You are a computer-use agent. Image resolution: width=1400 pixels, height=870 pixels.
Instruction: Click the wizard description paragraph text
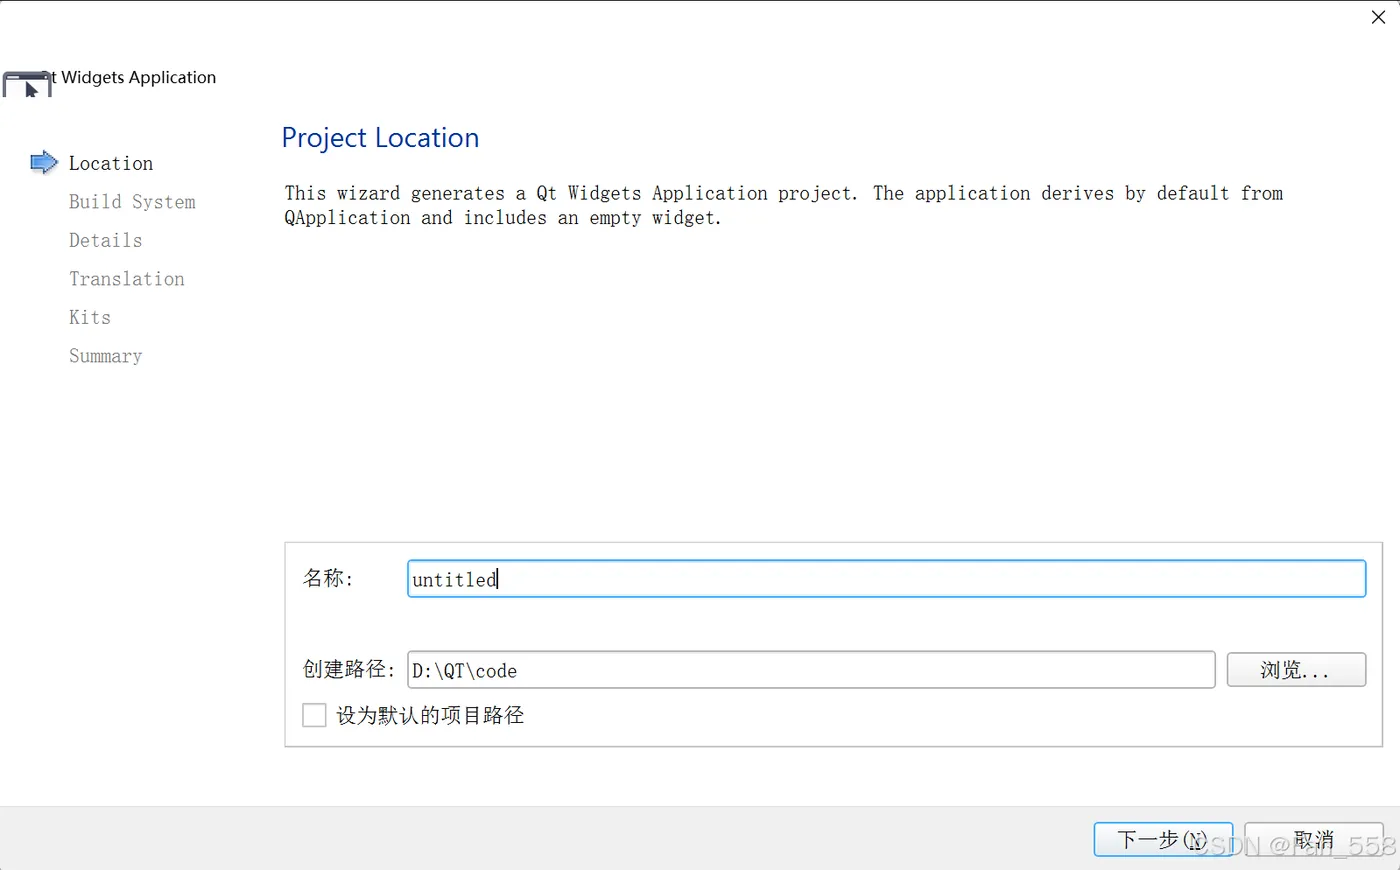tap(783, 205)
